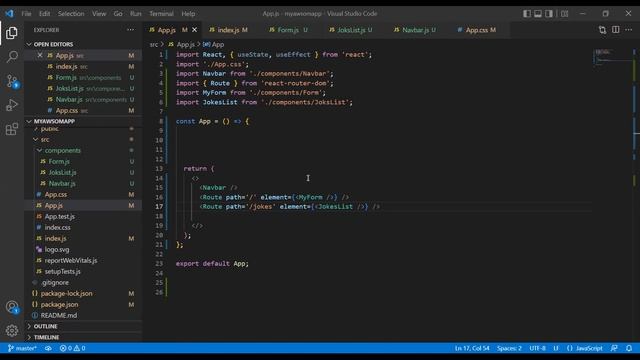
Task: Open the notifications bell icon
Action: coord(629,348)
